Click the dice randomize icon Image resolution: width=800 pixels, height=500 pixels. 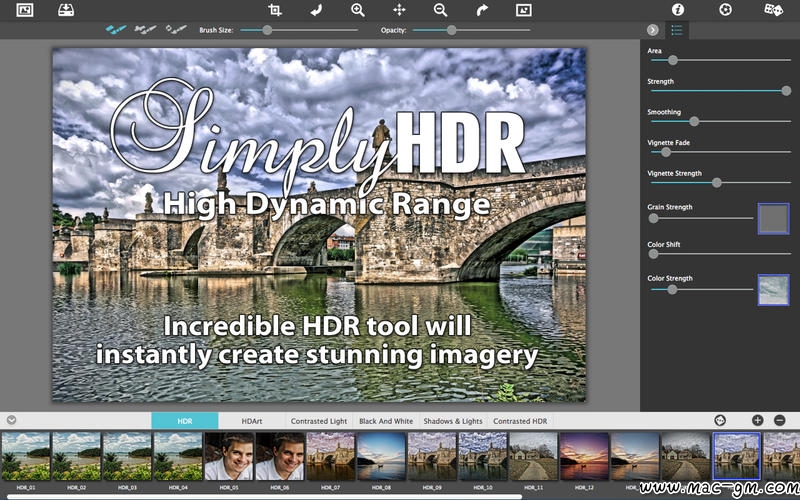773,10
